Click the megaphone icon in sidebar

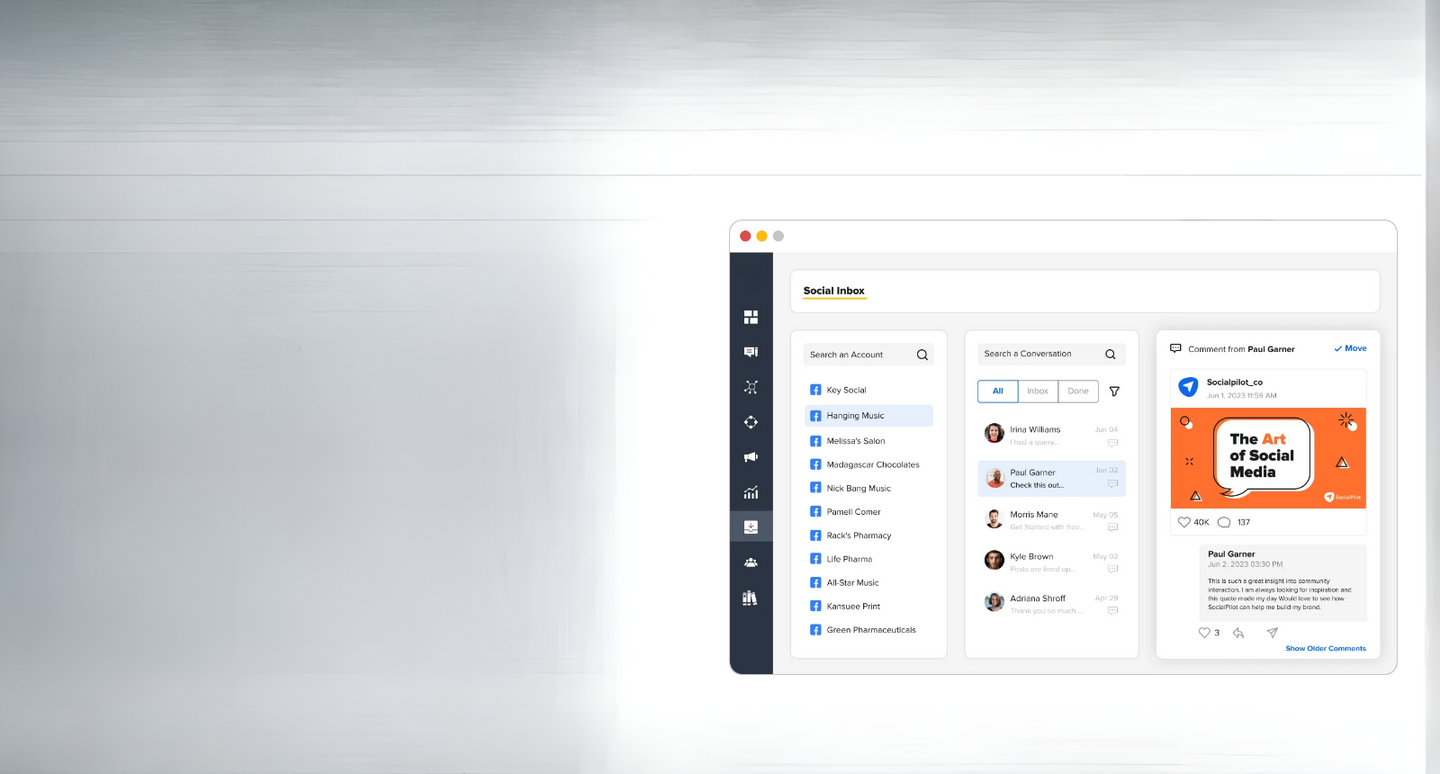750,457
